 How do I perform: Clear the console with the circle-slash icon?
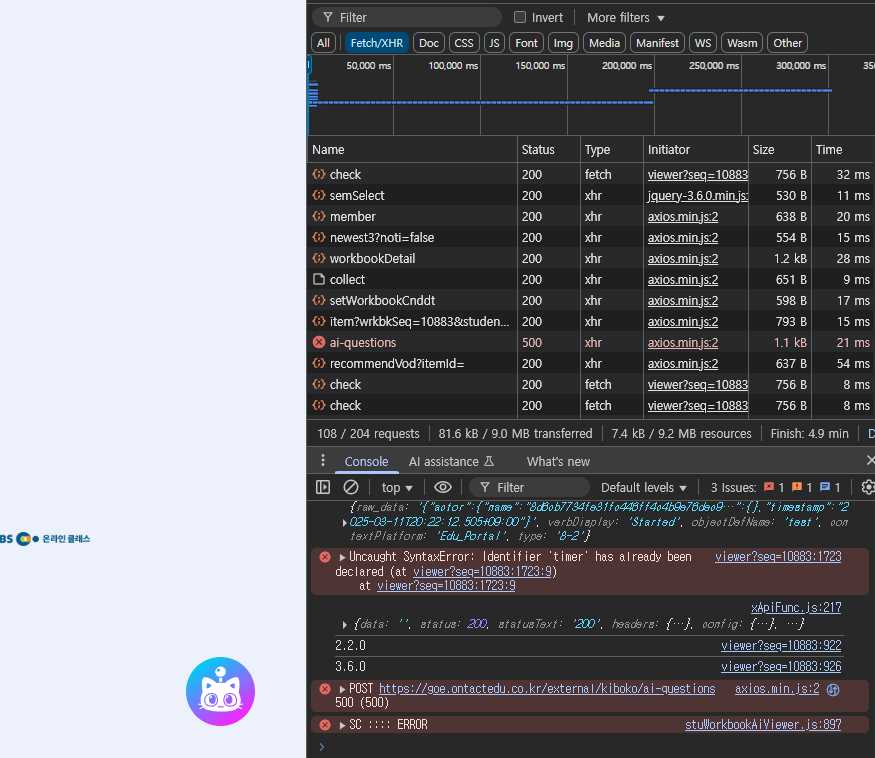pos(351,487)
